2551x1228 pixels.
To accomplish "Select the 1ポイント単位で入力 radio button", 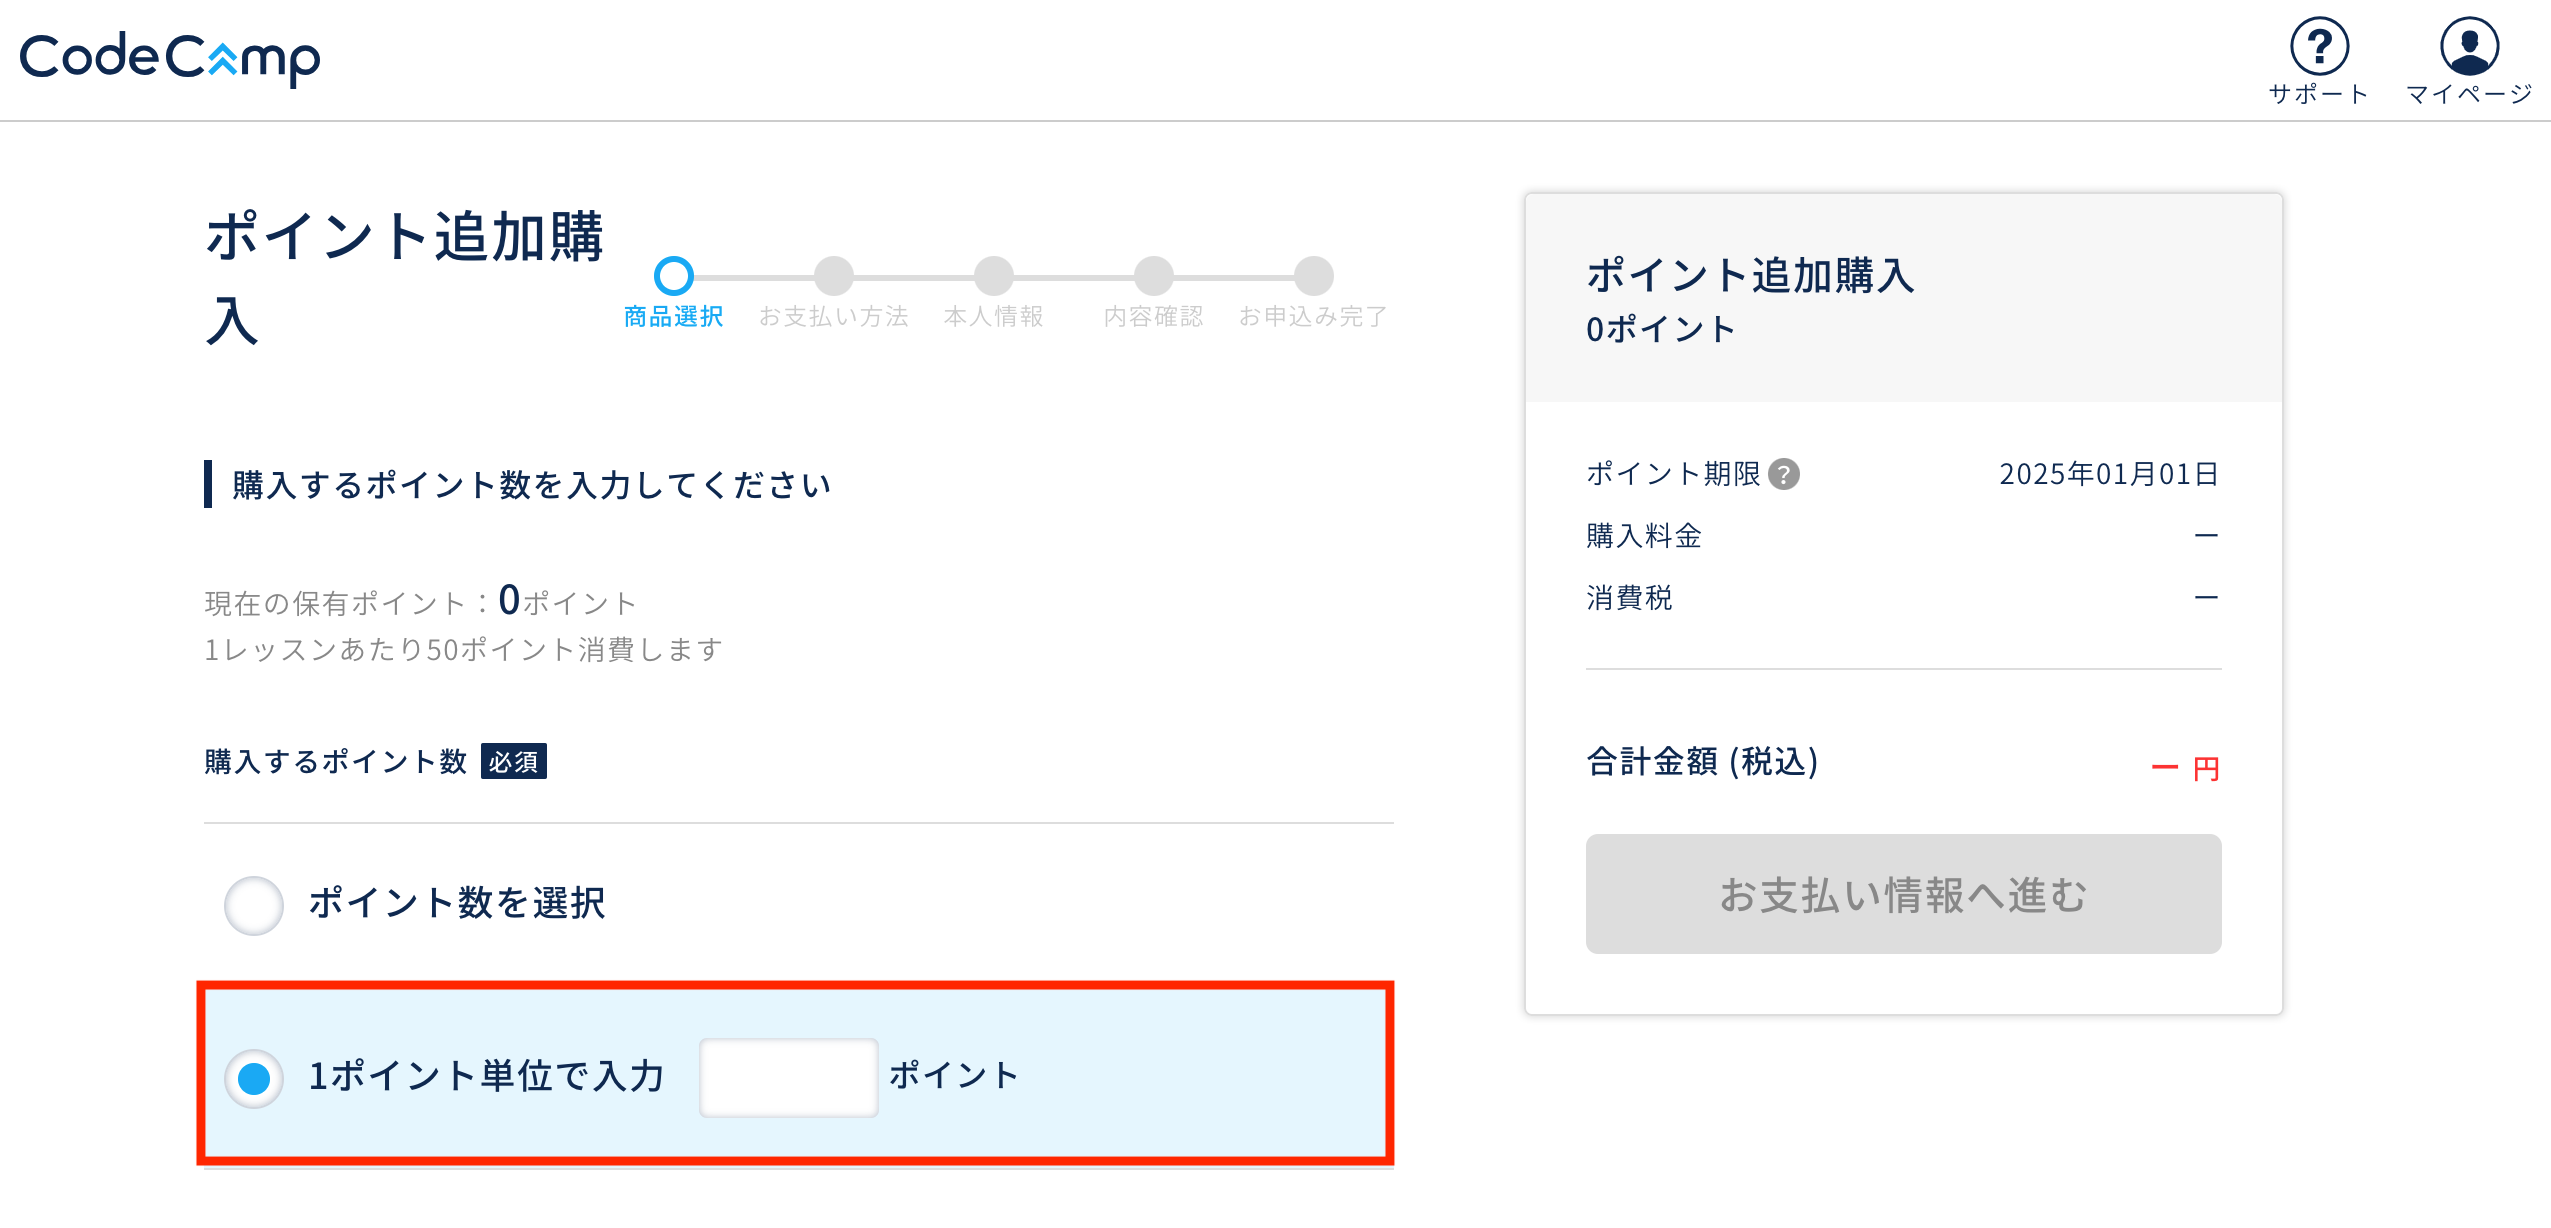I will pos(254,1078).
